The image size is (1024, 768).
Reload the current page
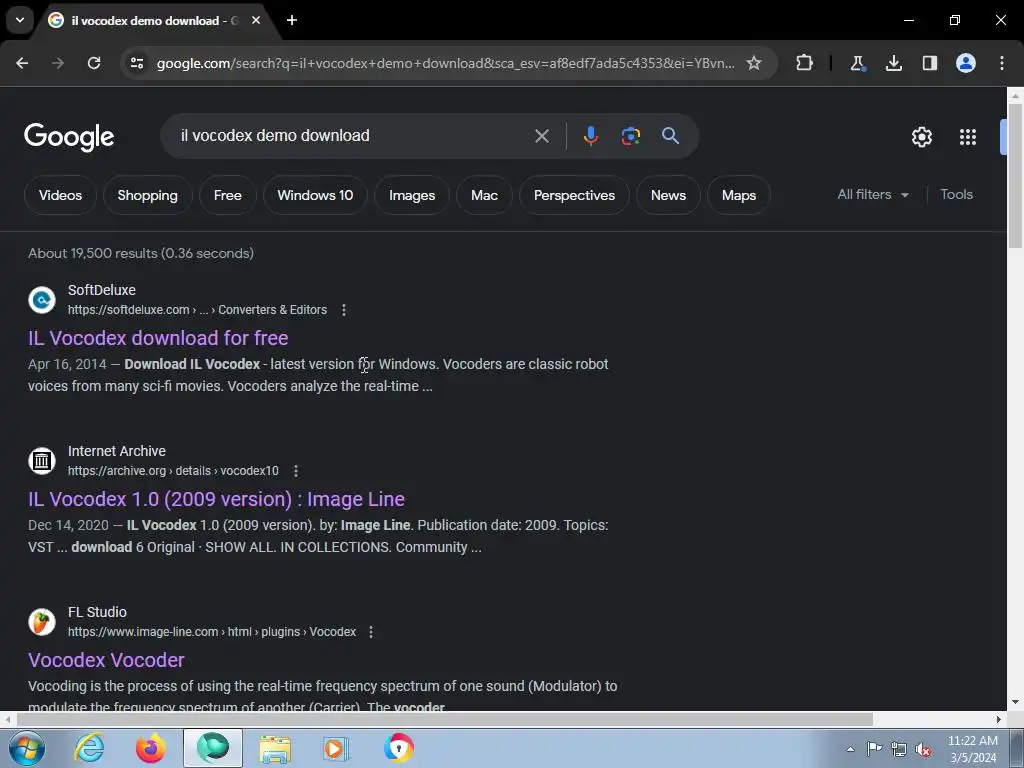click(94, 63)
